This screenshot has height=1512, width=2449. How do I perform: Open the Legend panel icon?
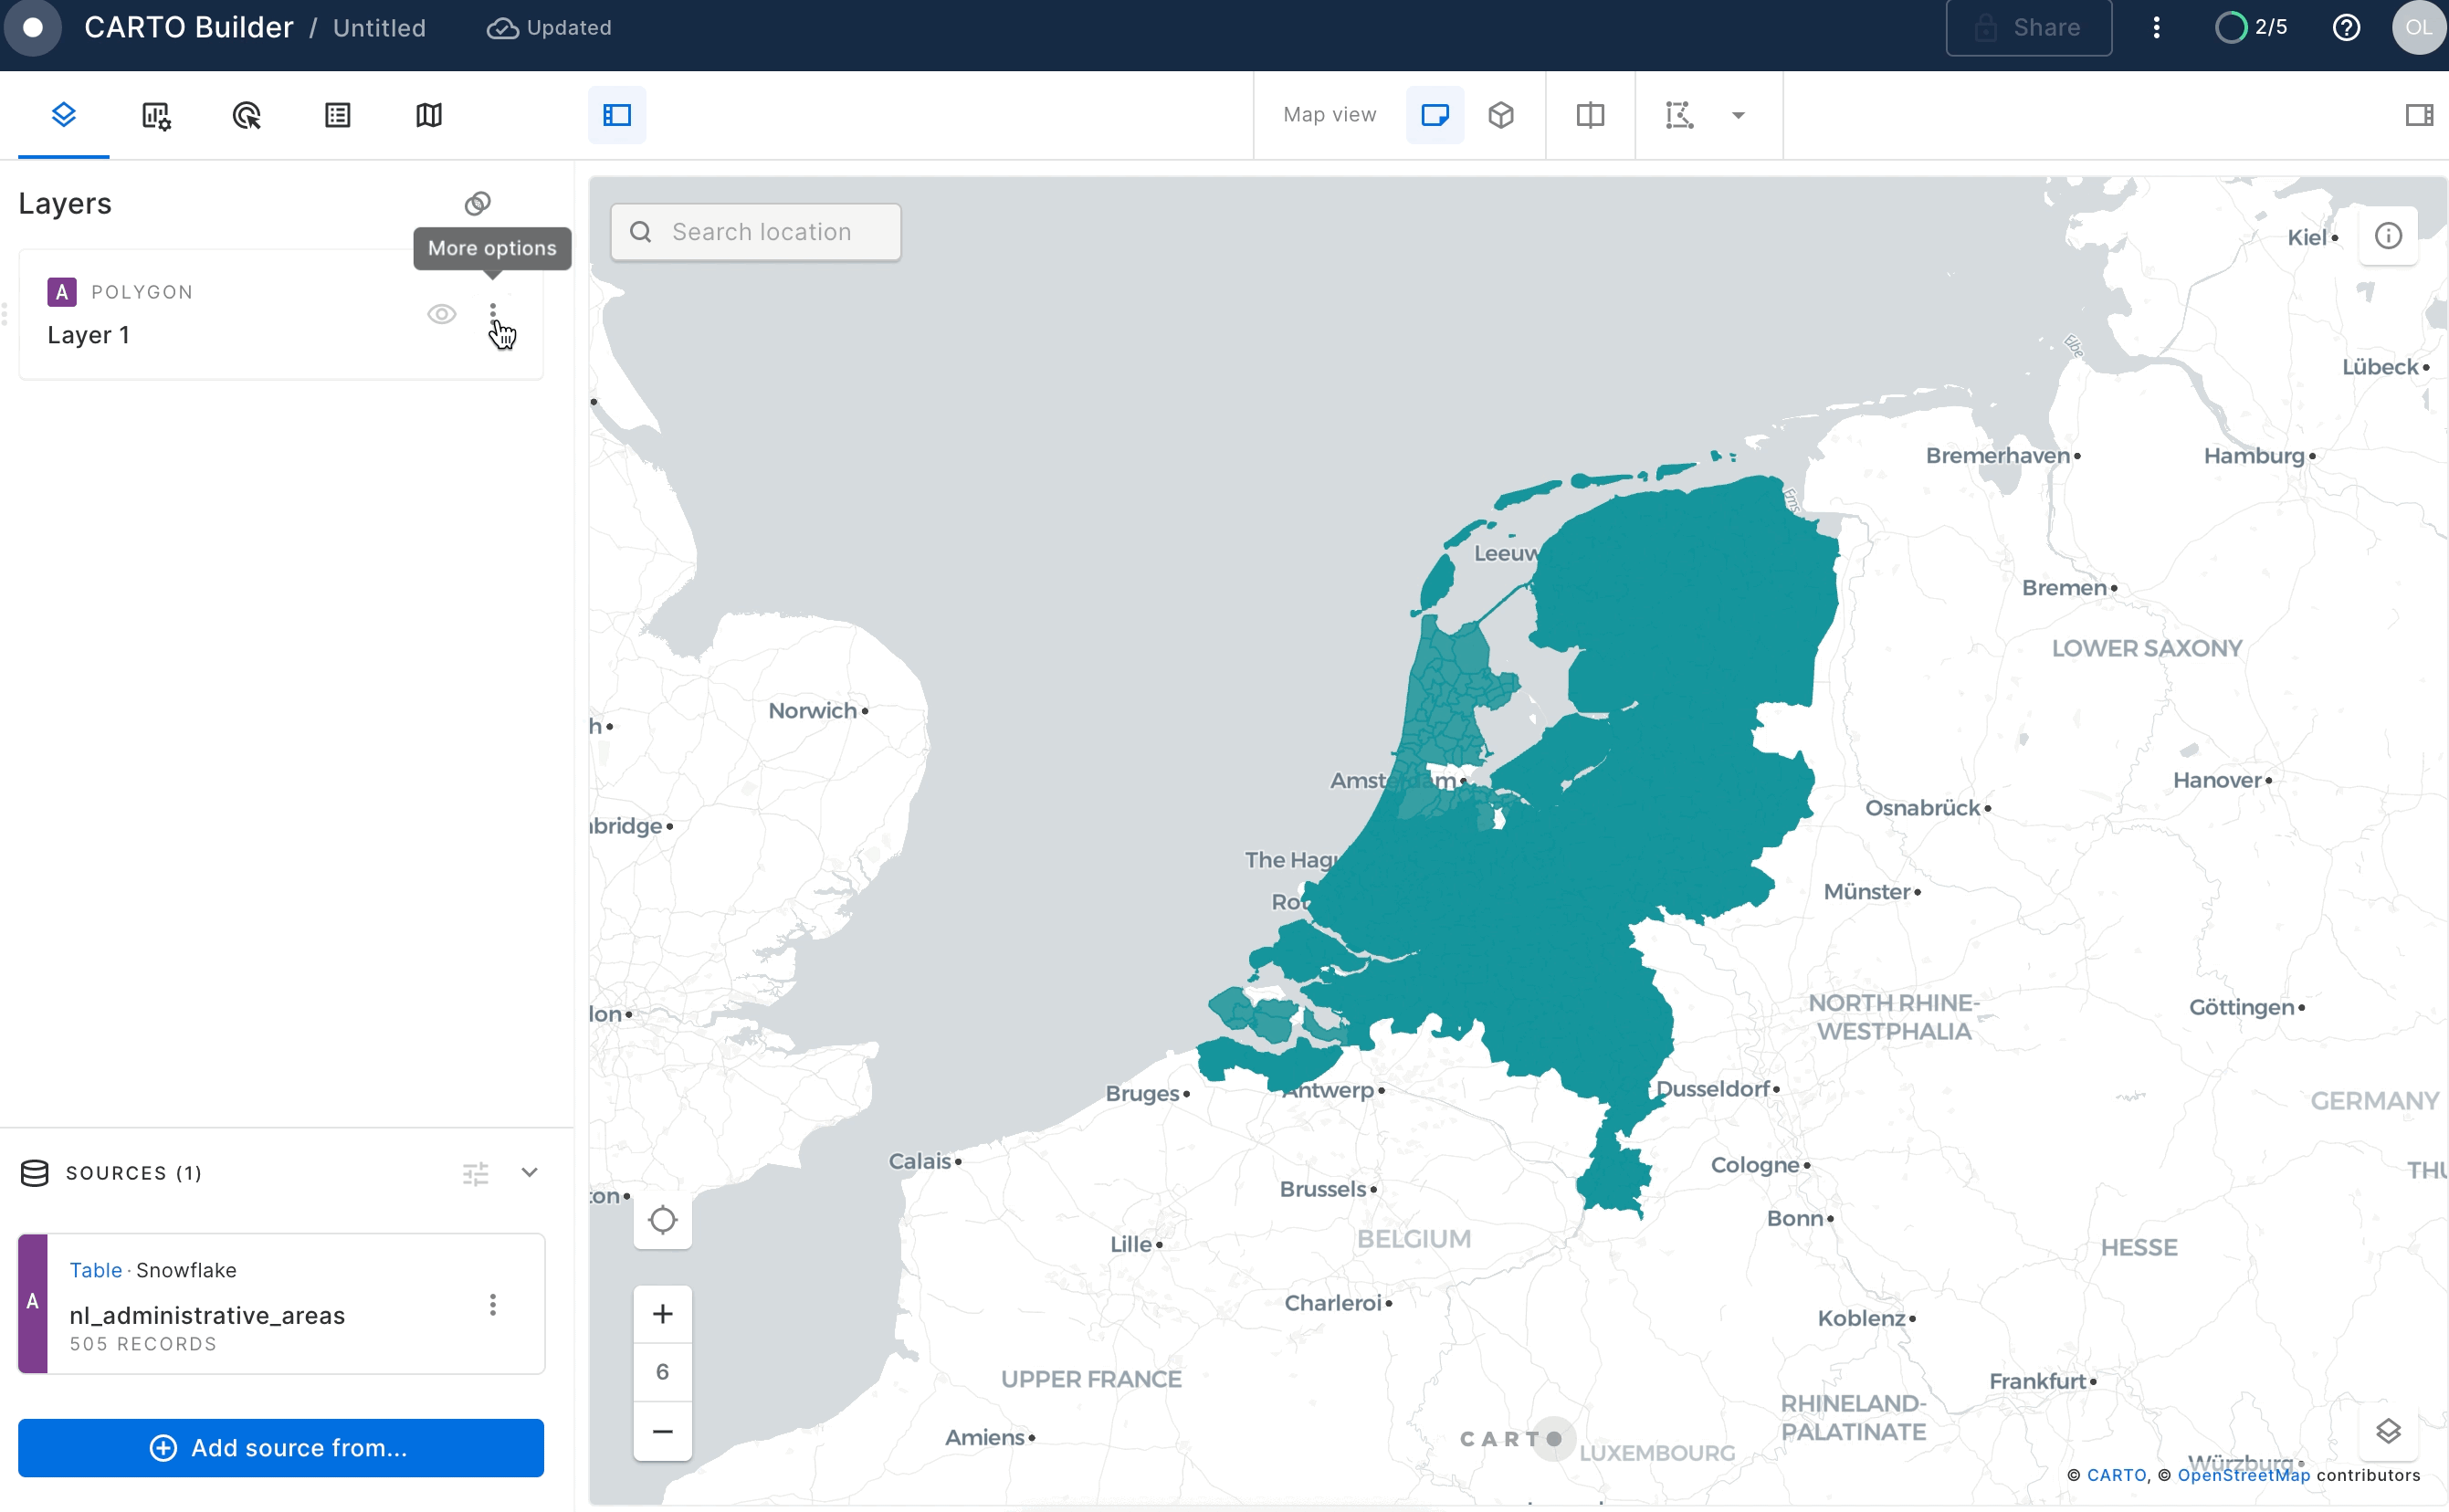(337, 115)
